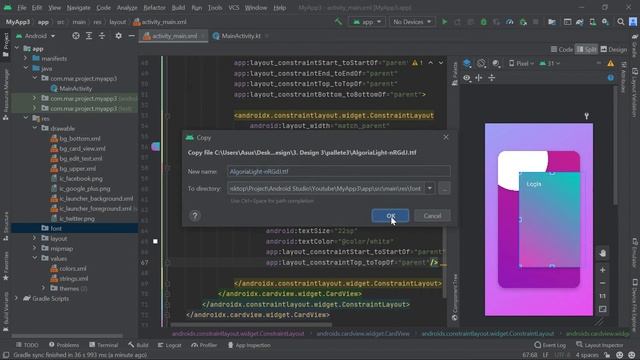
Task: Expand the layout folder
Action: 35,238
